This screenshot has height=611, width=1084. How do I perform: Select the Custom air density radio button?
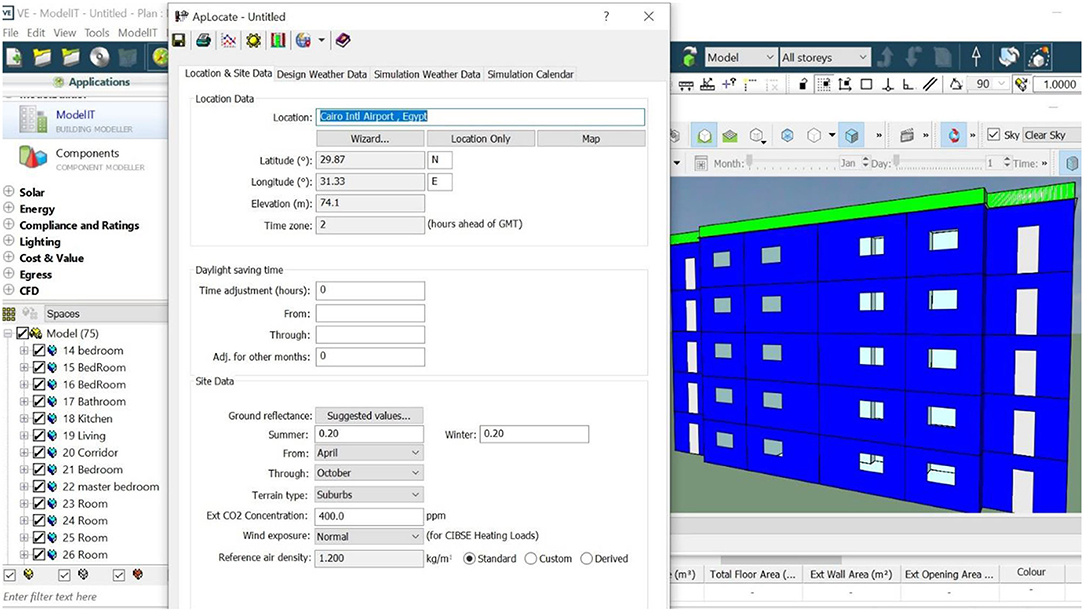click(530, 558)
